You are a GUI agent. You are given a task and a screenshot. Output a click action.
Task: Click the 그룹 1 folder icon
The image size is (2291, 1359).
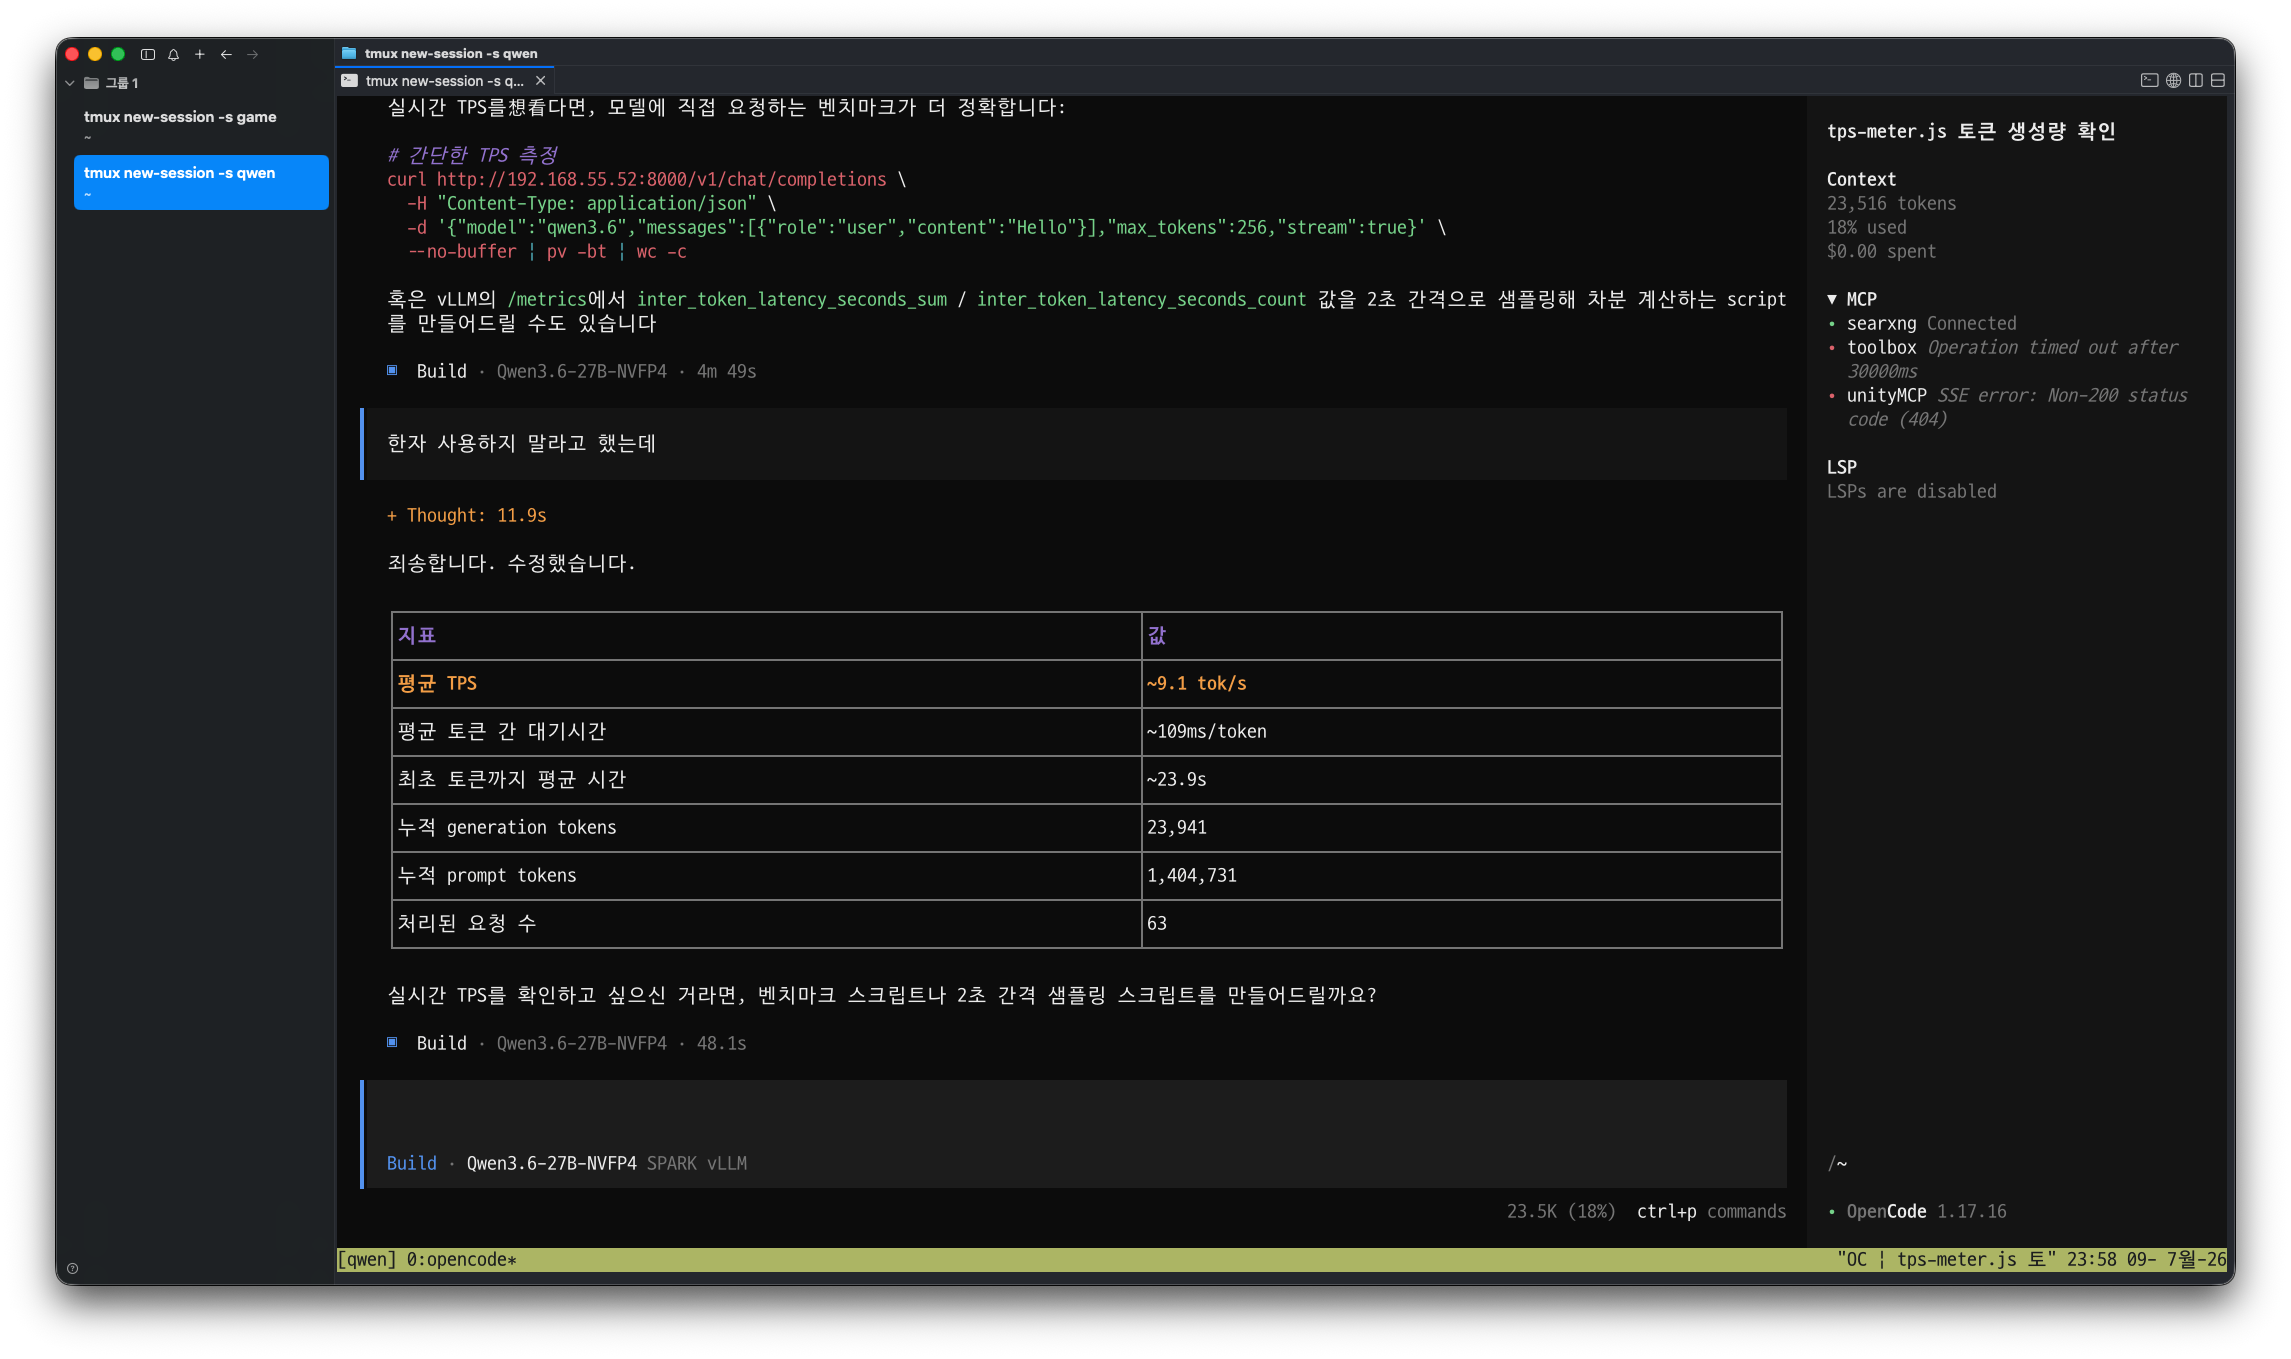point(92,83)
